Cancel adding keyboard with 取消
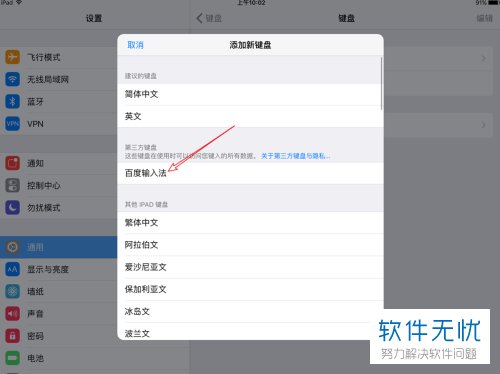Screen dimensions: 500x374 pos(135,45)
